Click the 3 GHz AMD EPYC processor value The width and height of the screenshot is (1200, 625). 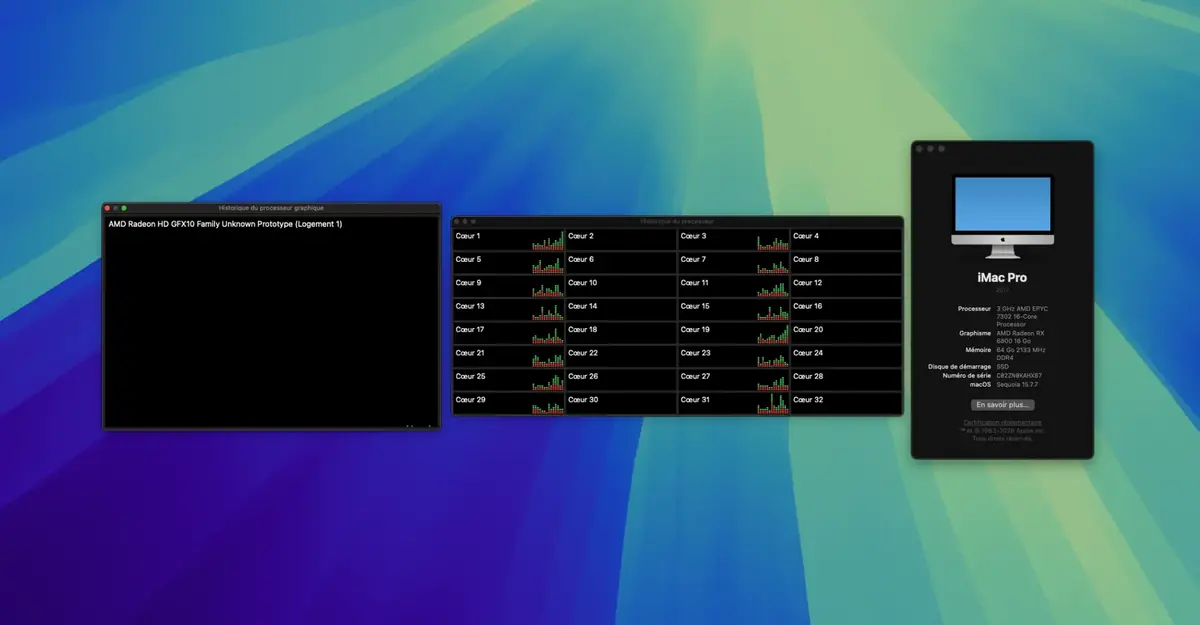tap(1020, 316)
